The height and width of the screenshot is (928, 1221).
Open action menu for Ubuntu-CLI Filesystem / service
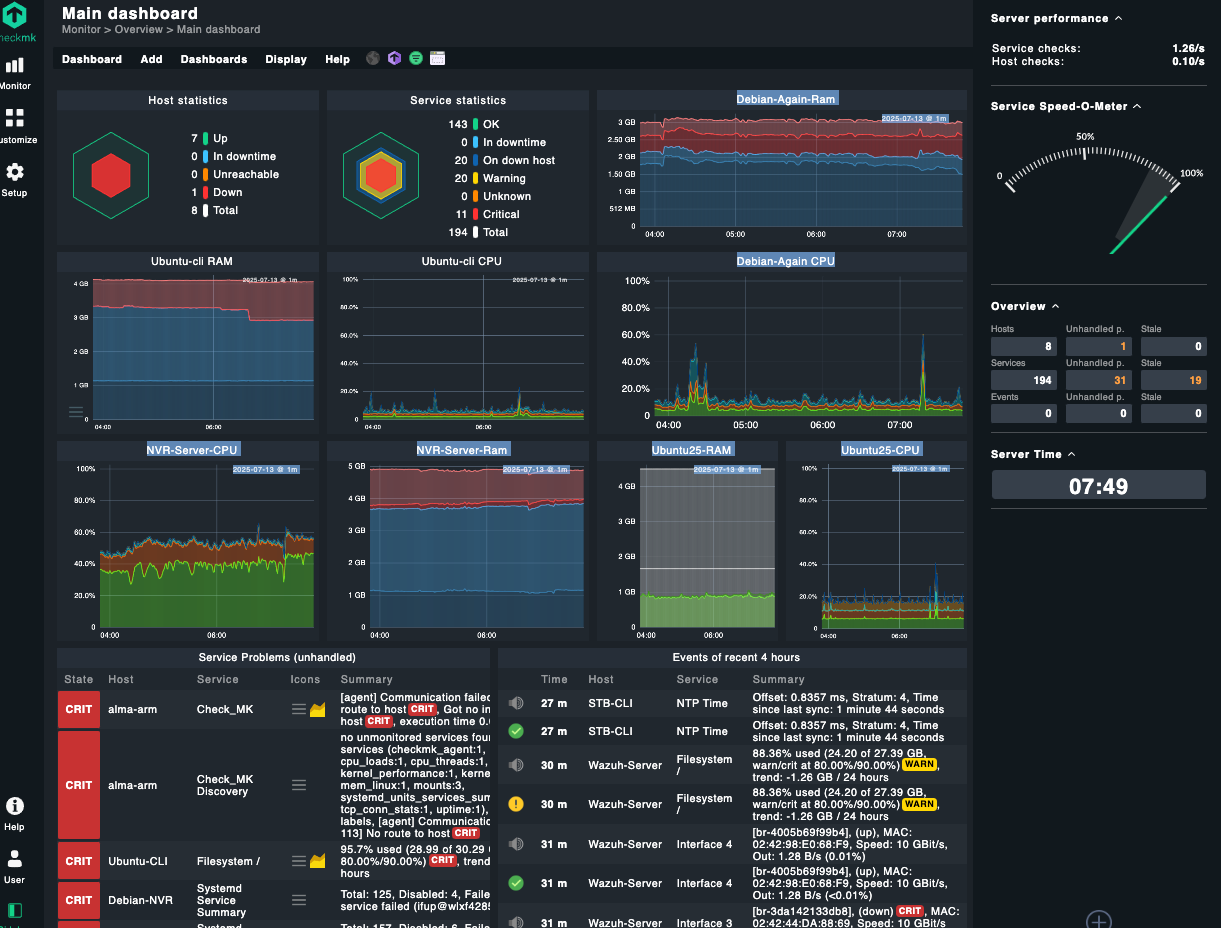(298, 861)
